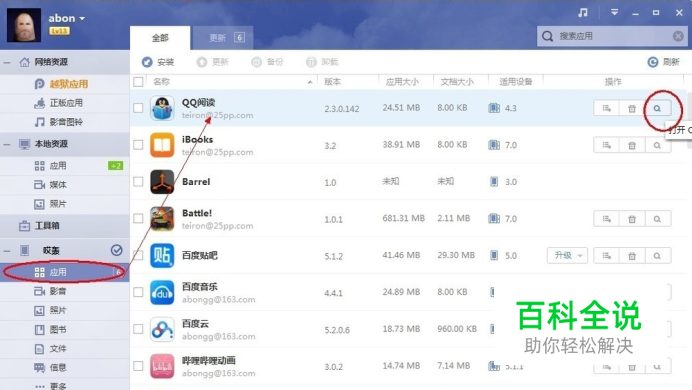Tick the select-all checkbox in header row
This screenshot has width=692, height=390.
(138, 82)
